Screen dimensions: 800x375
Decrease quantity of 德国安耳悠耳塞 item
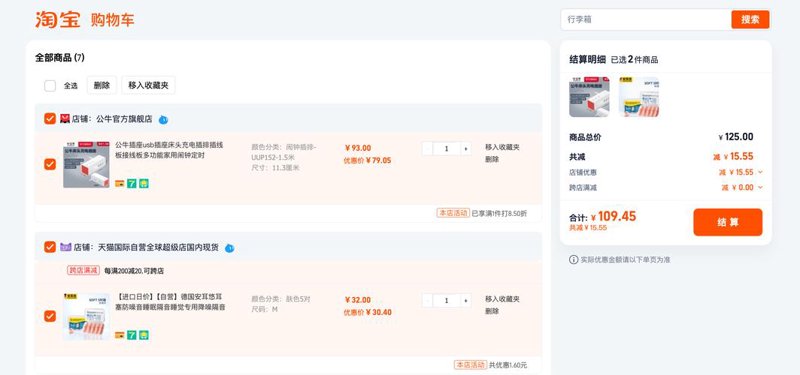[428, 301]
